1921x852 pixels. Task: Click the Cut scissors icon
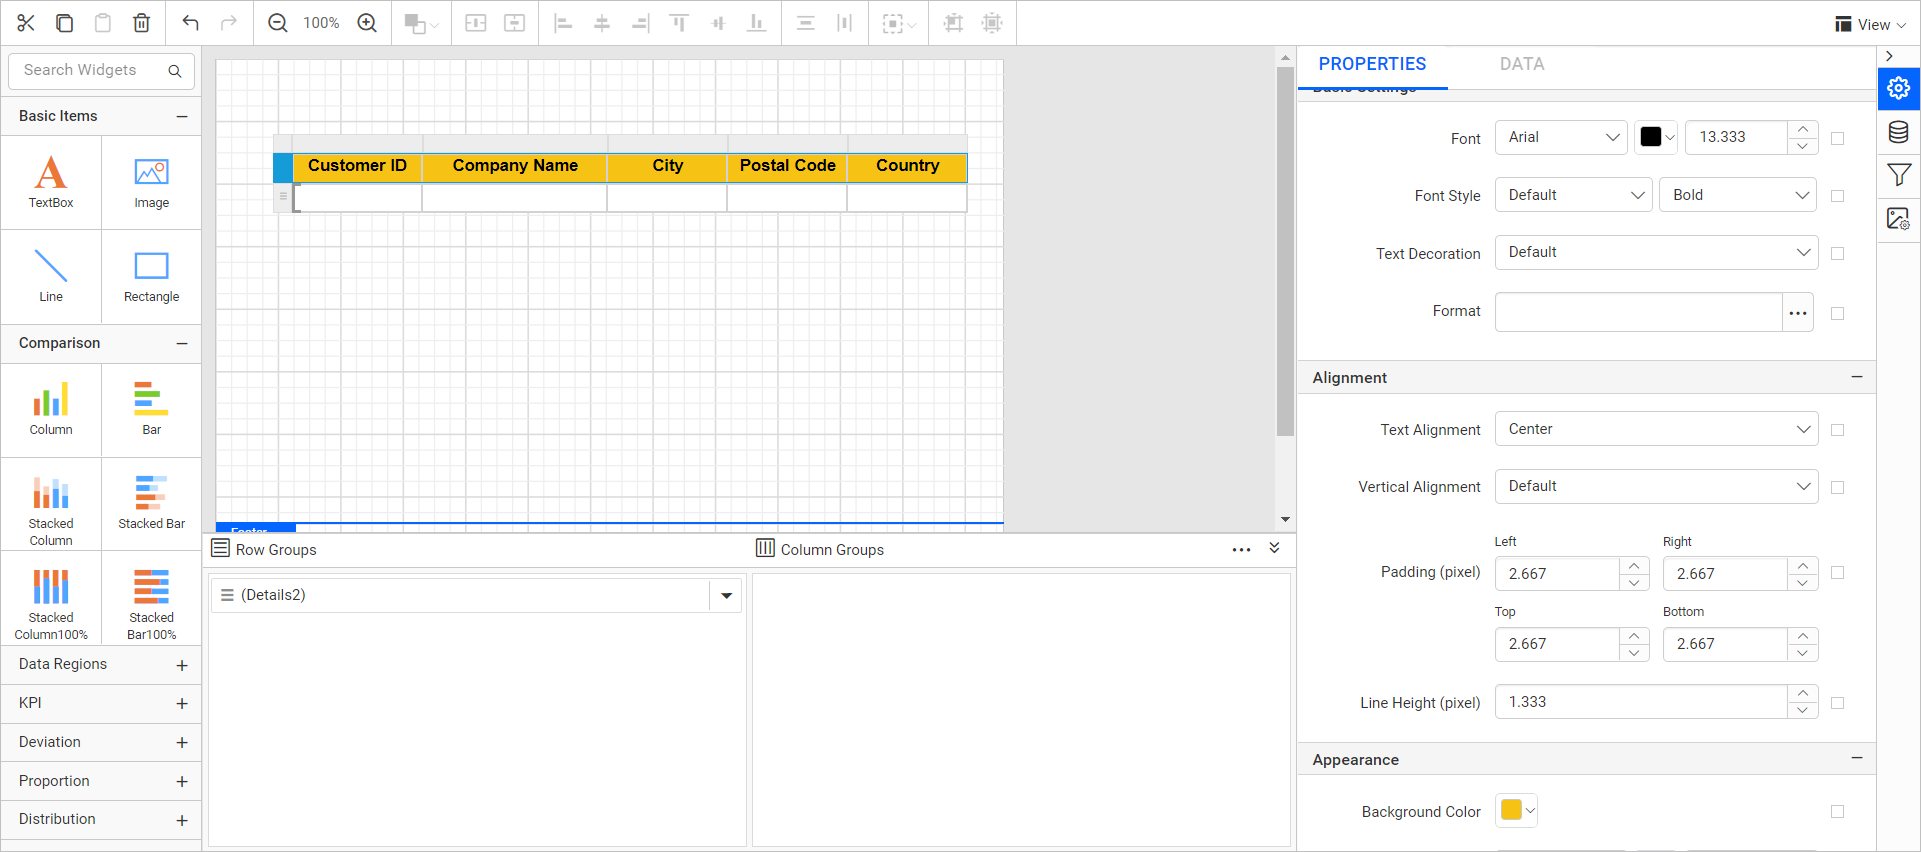[26, 23]
